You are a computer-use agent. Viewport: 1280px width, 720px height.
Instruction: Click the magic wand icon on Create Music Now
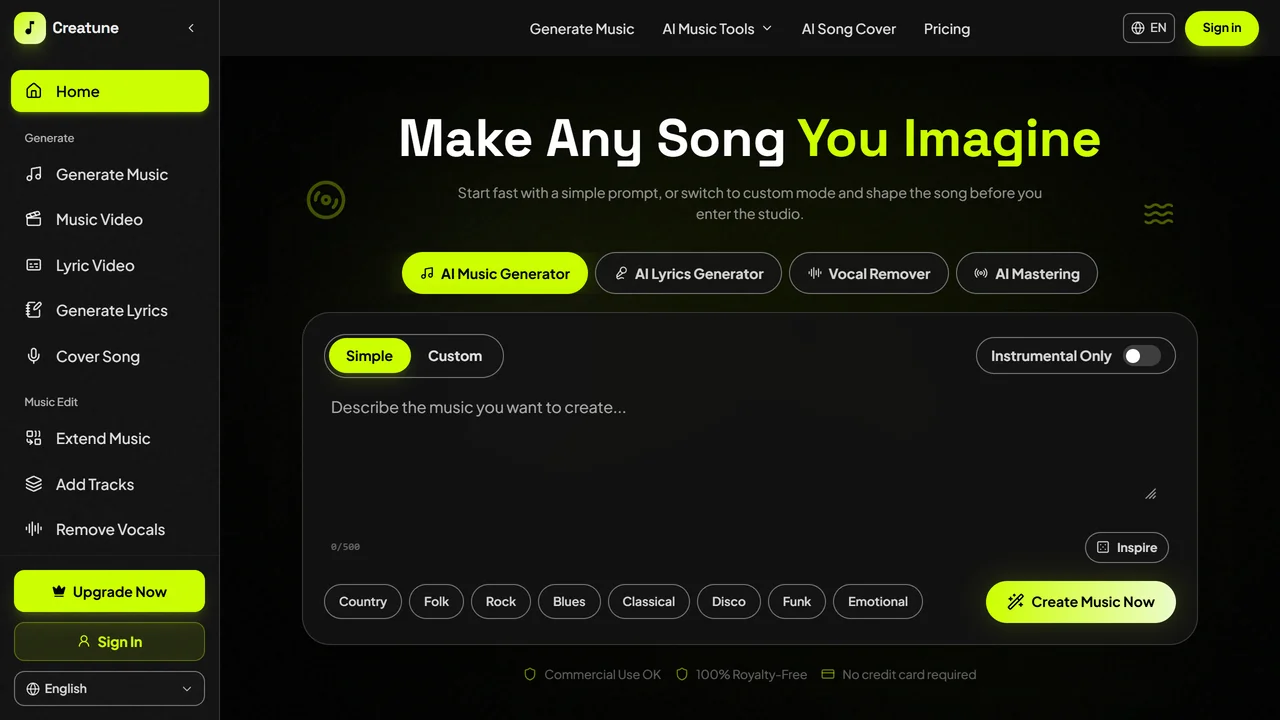point(1016,602)
